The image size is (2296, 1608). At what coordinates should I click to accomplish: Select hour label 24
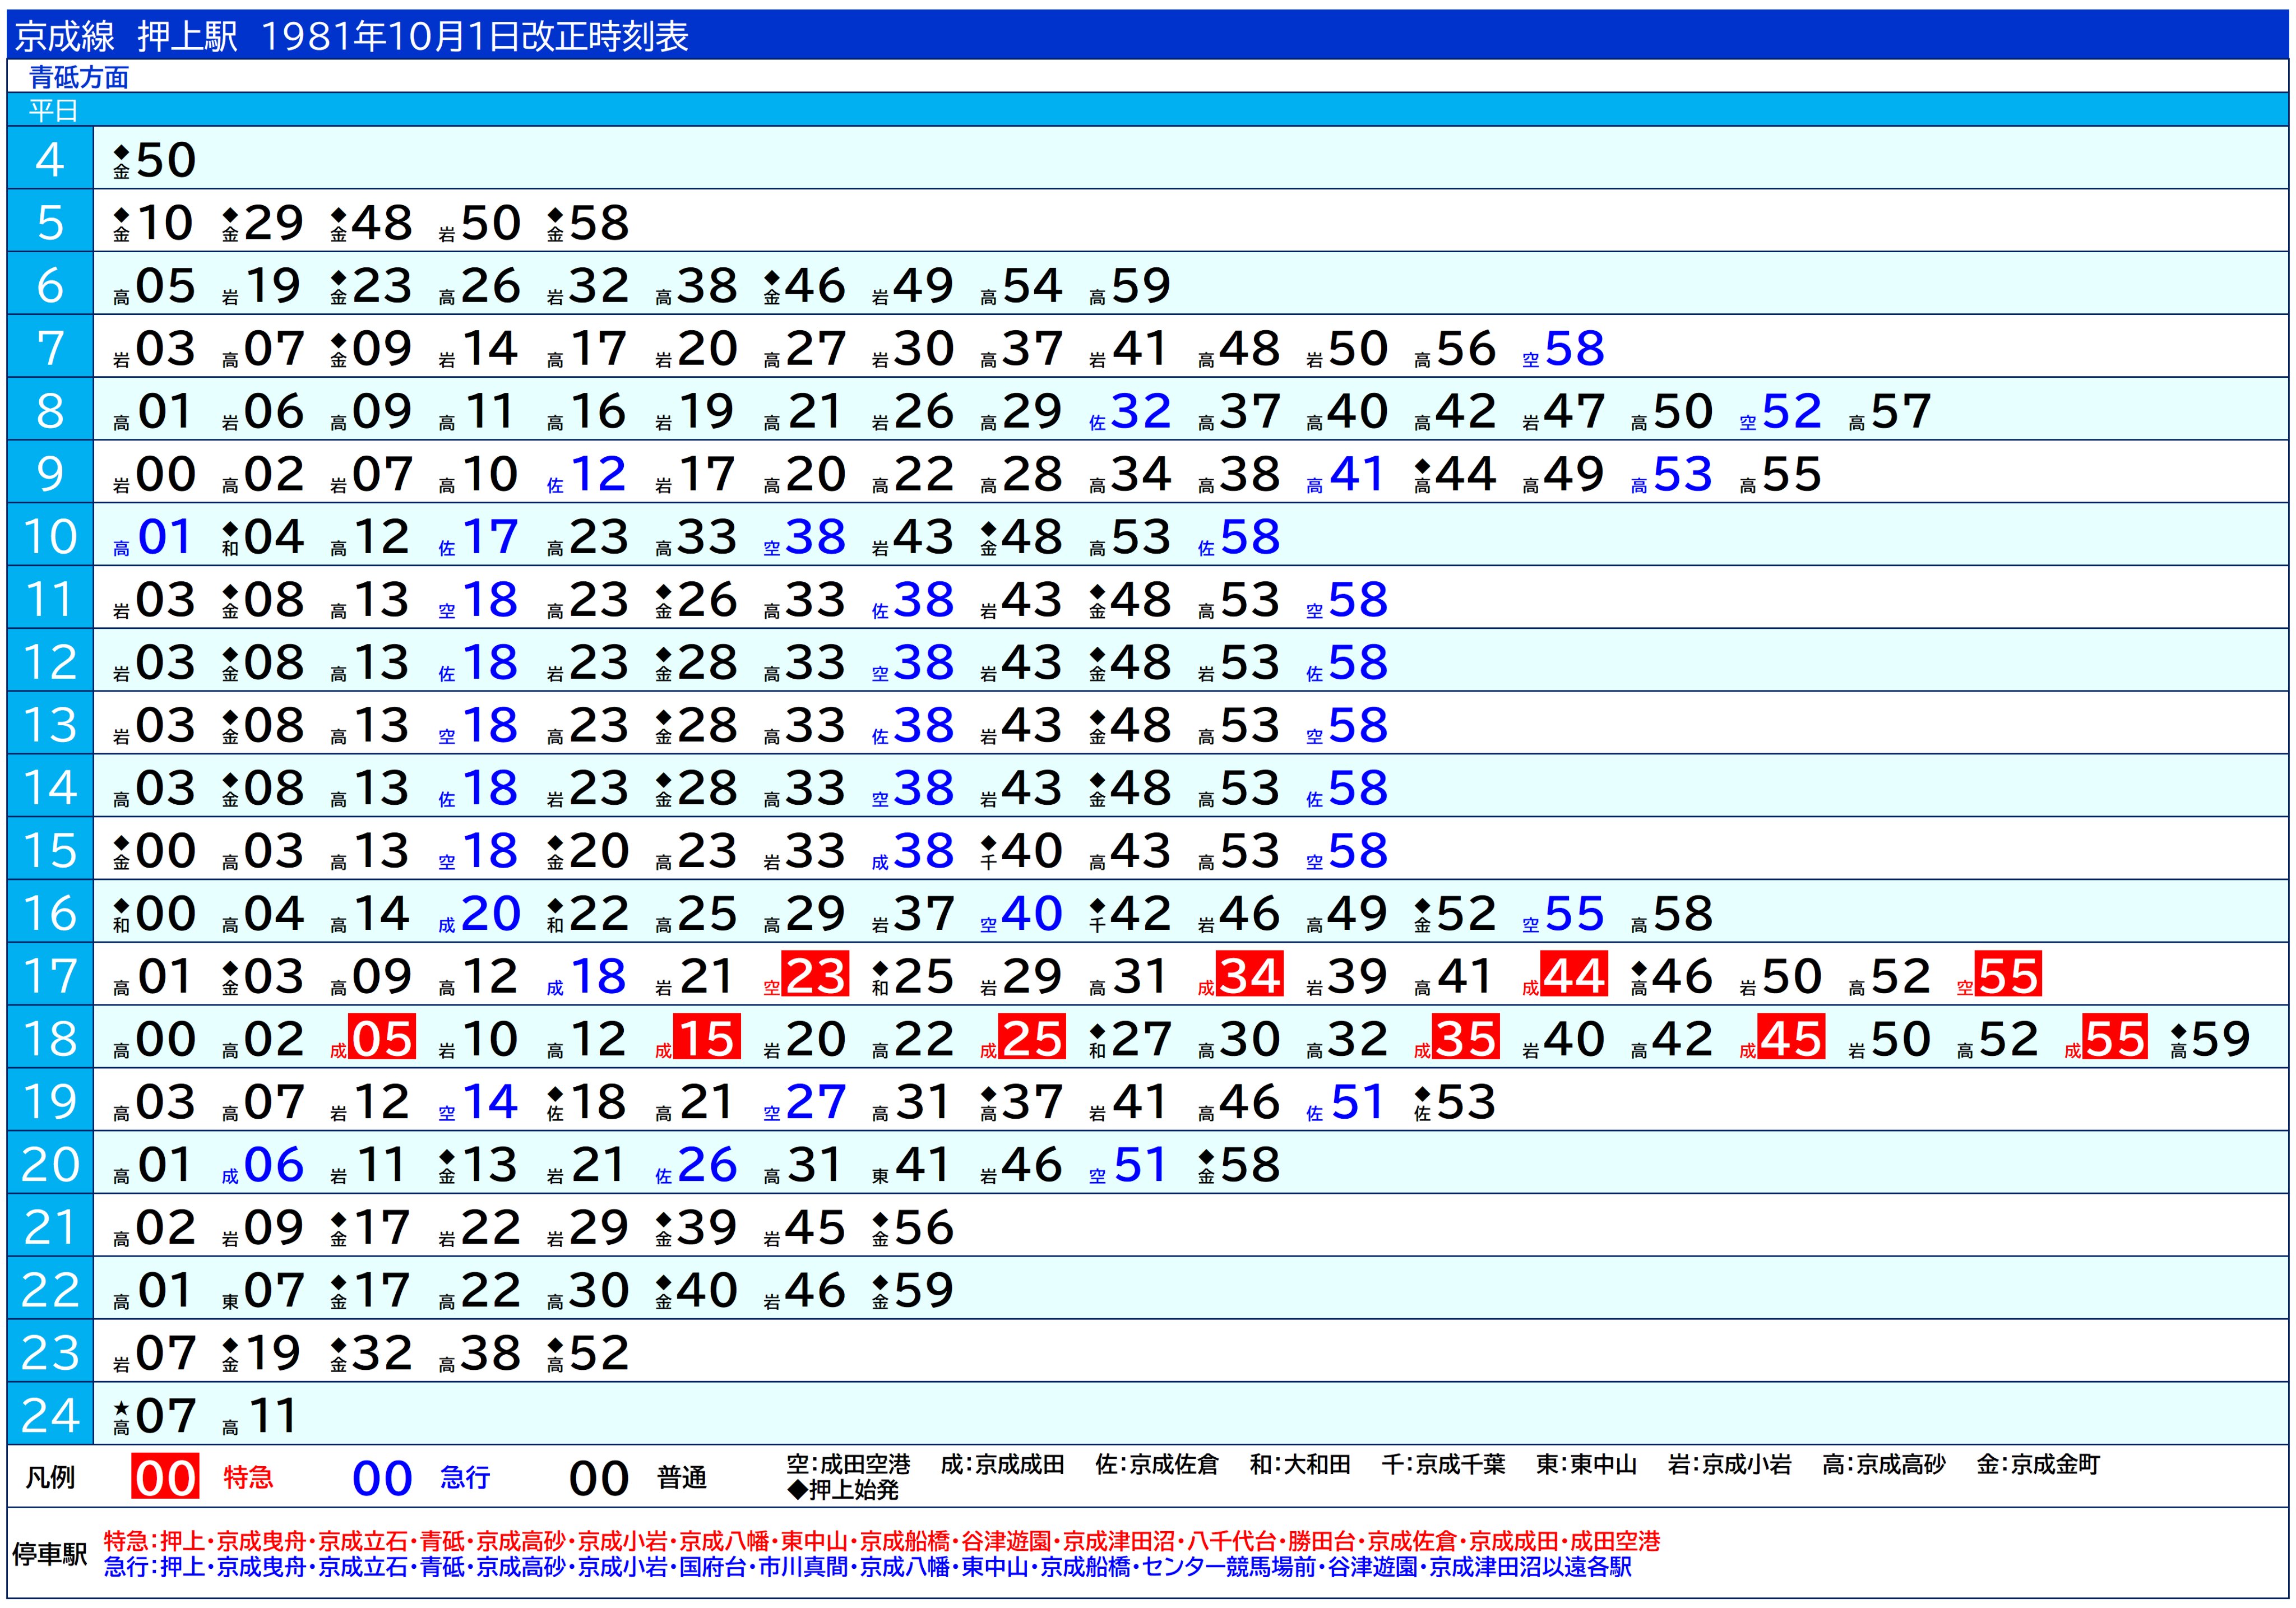click(x=50, y=1415)
